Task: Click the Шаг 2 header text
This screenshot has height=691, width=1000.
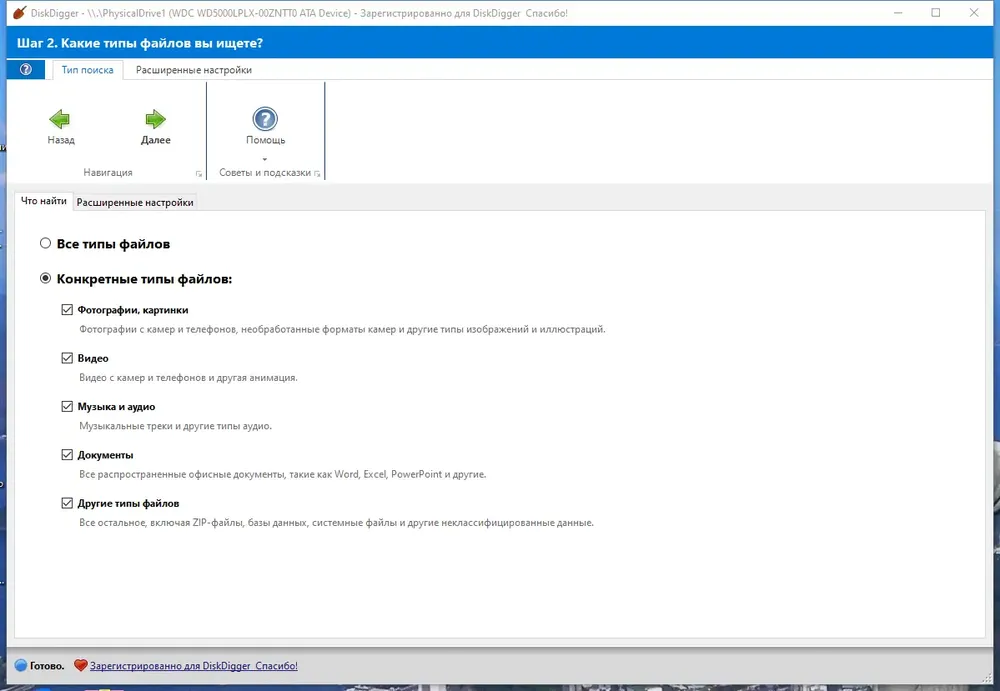Action: [140, 43]
